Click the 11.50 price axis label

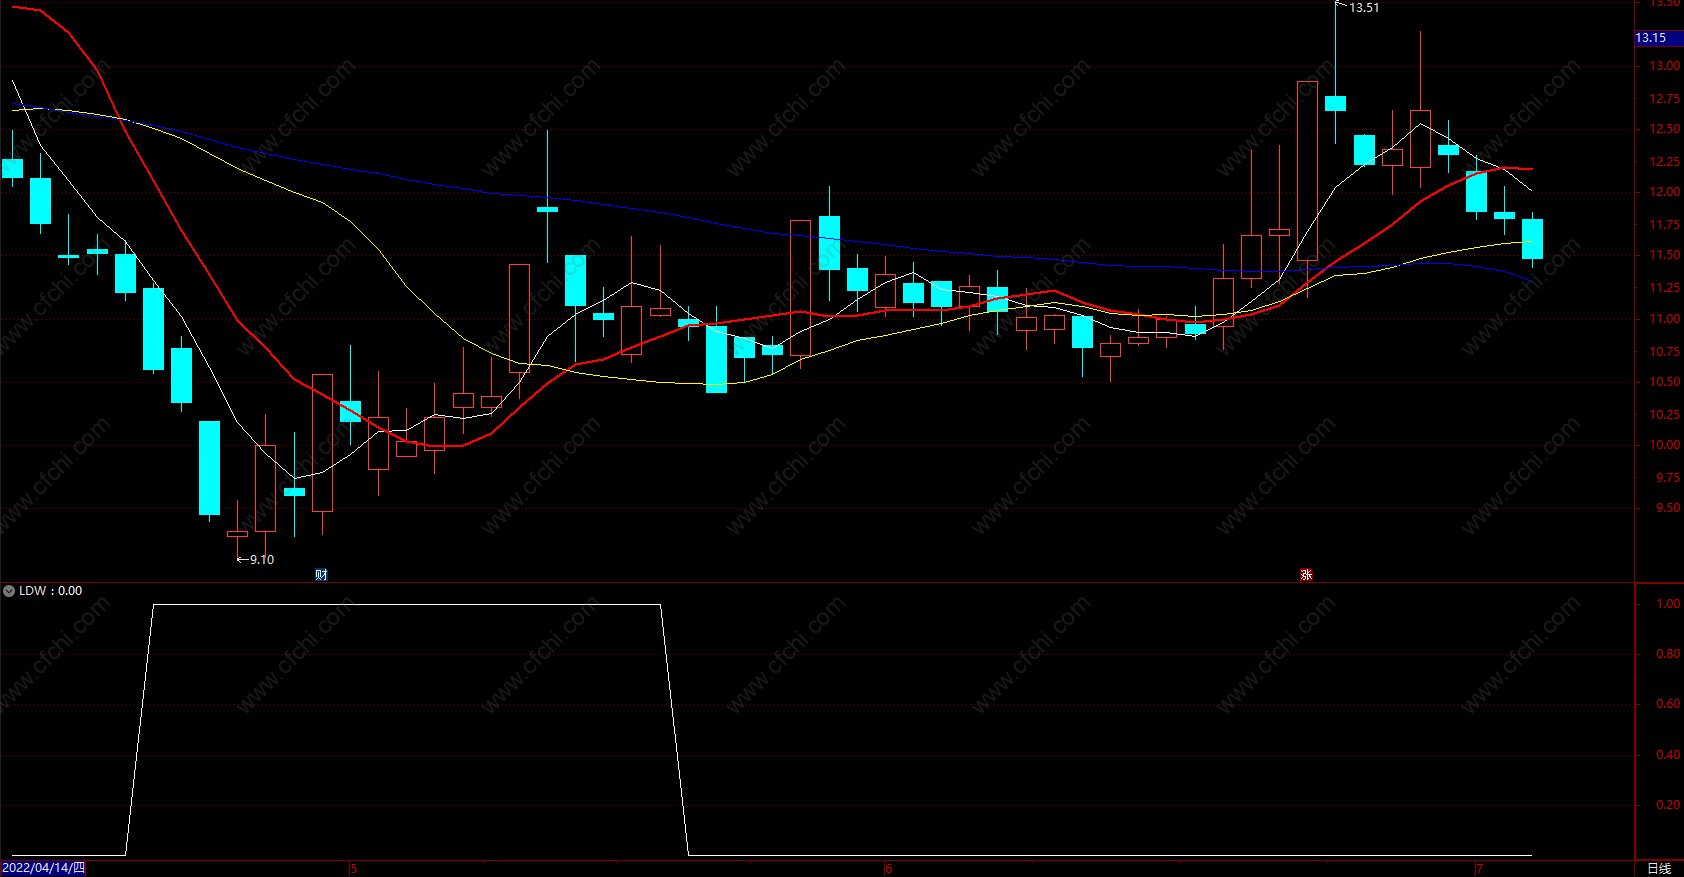(x=1665, y=255)
